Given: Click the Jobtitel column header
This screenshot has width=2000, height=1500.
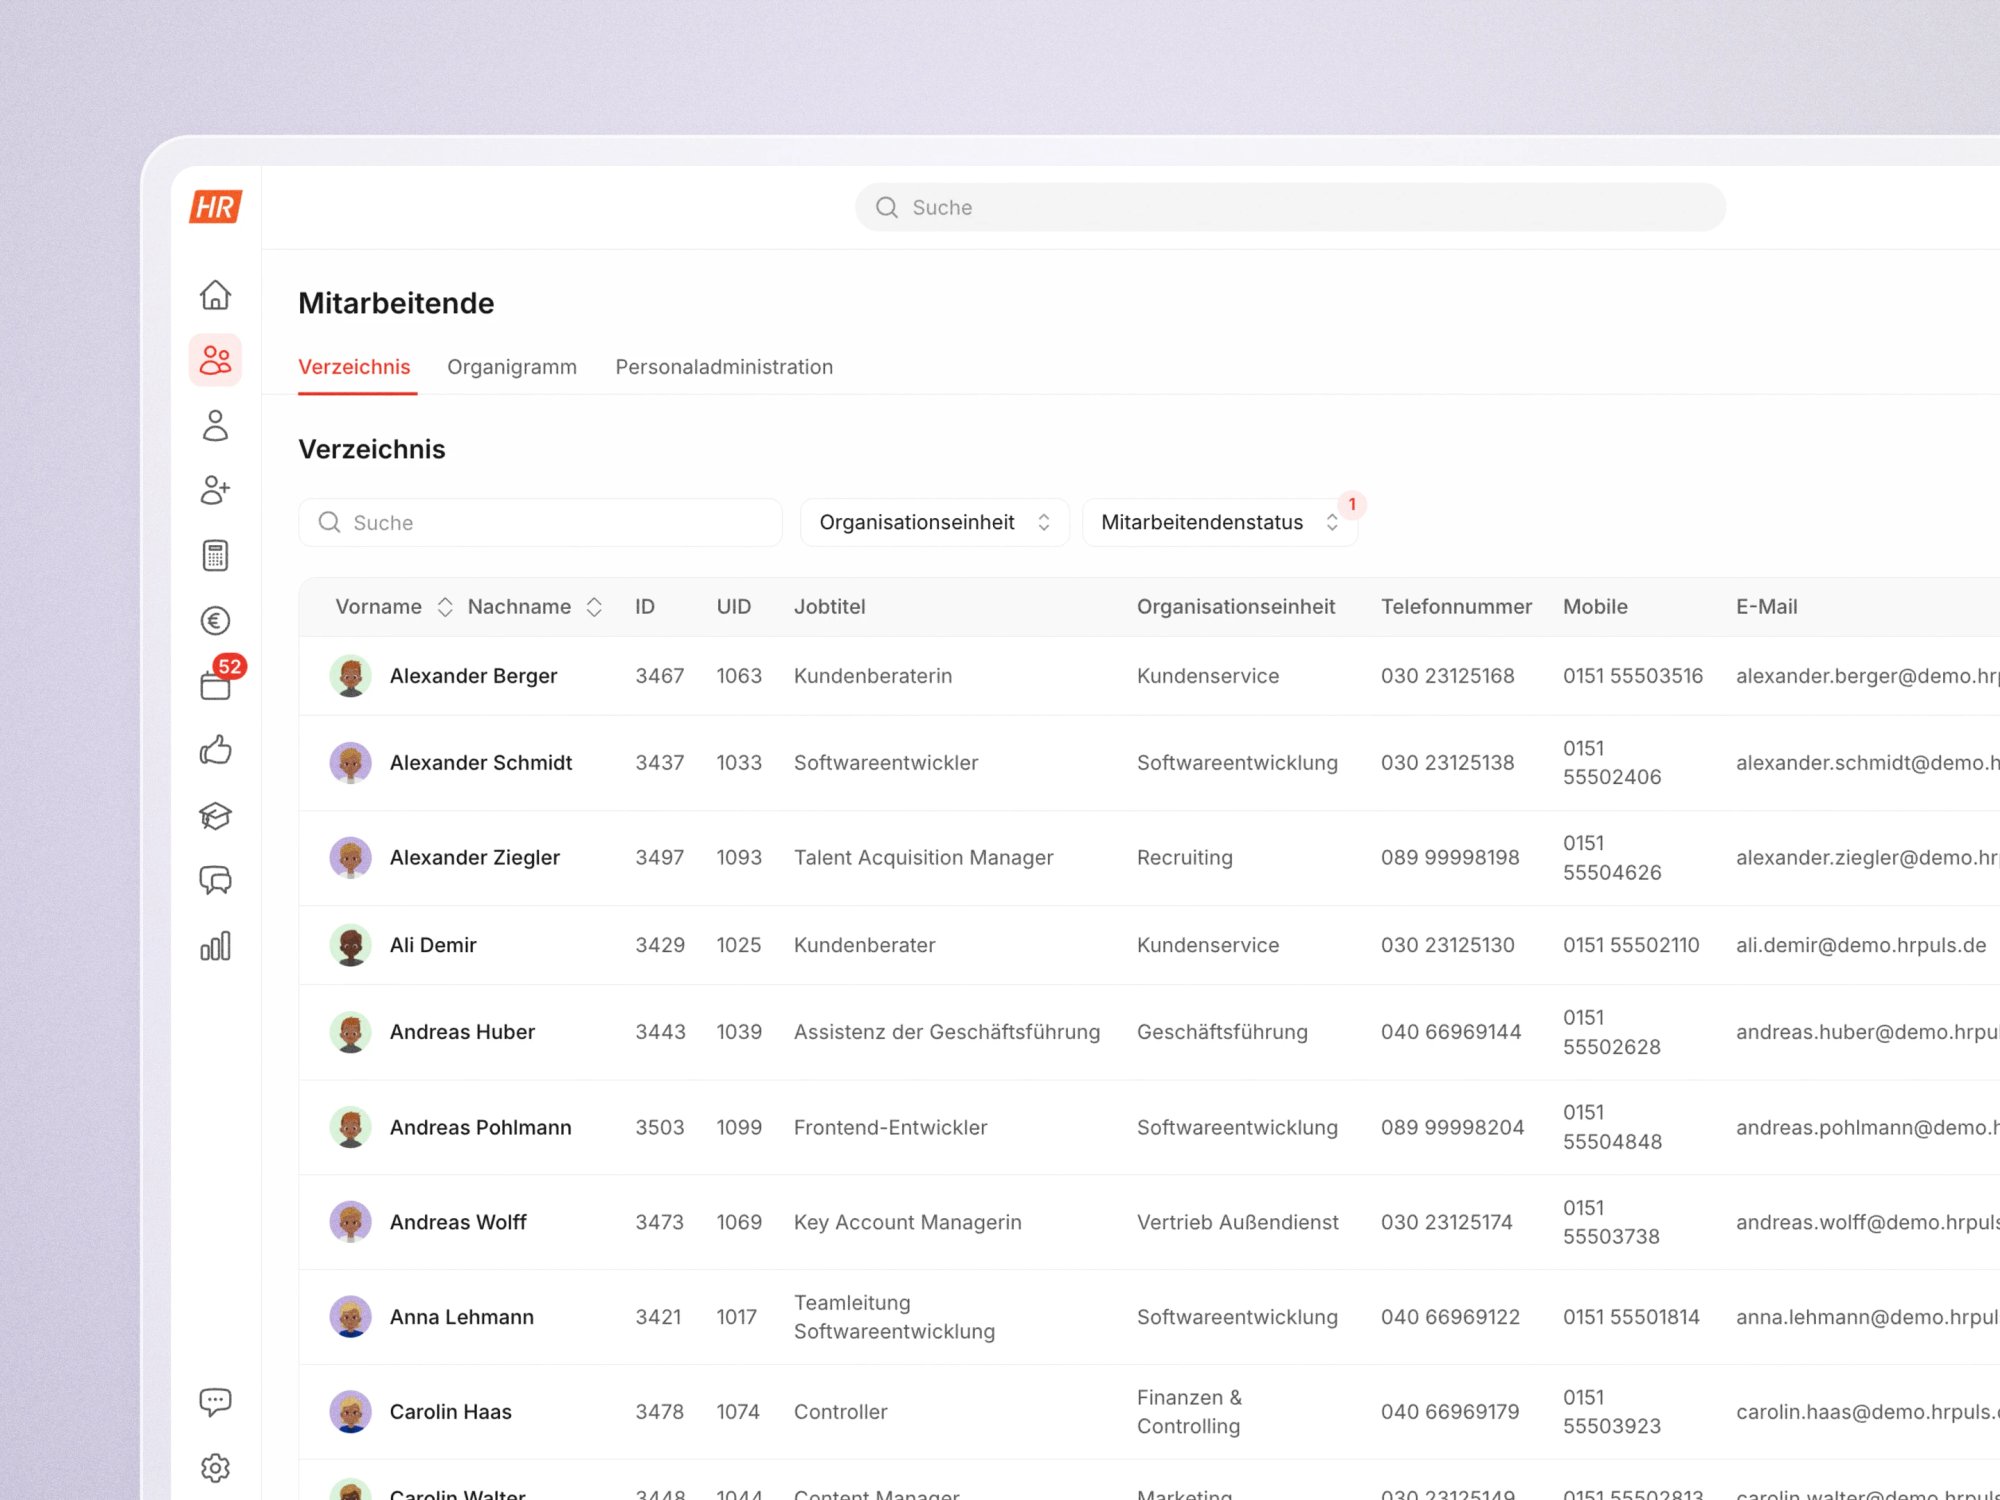Looking at the screenshot, I should pyautogui.click(x=830, y=607).
